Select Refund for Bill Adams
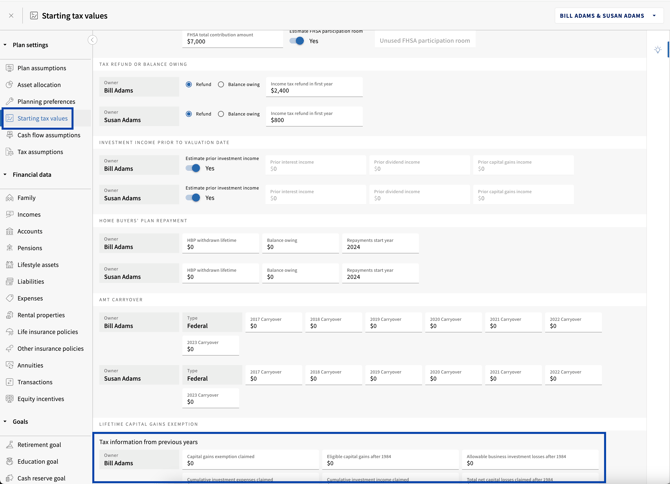This screenshot has height=484, width=670. pos(188,85)
